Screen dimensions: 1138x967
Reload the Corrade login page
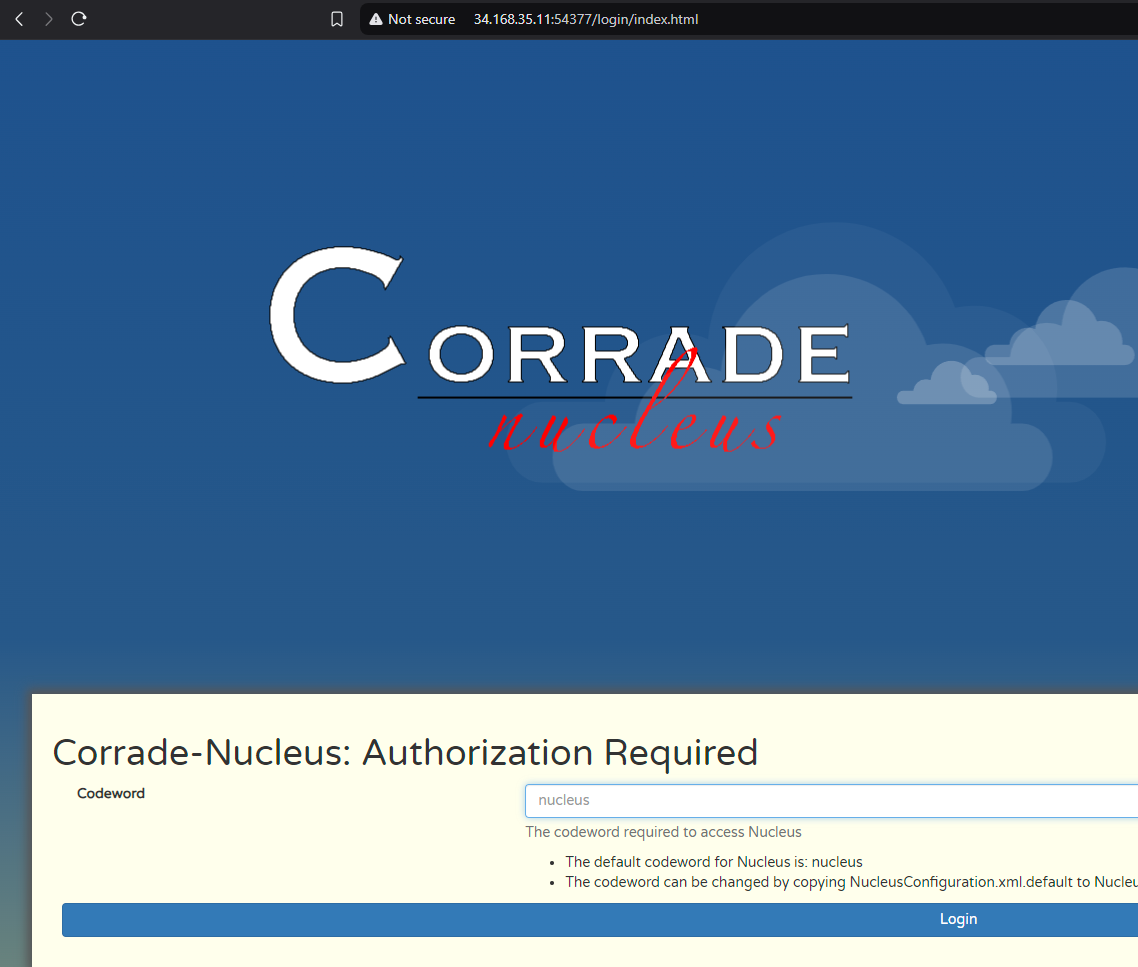pyautogui.click(x=78, y=19)
